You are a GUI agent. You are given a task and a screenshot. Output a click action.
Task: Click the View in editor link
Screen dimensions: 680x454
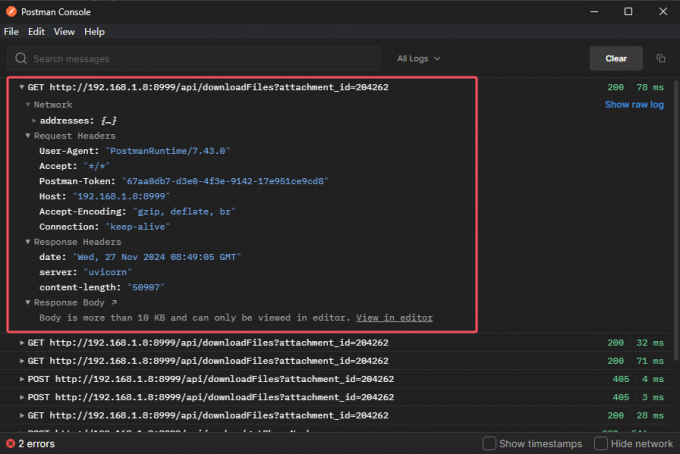394,318
